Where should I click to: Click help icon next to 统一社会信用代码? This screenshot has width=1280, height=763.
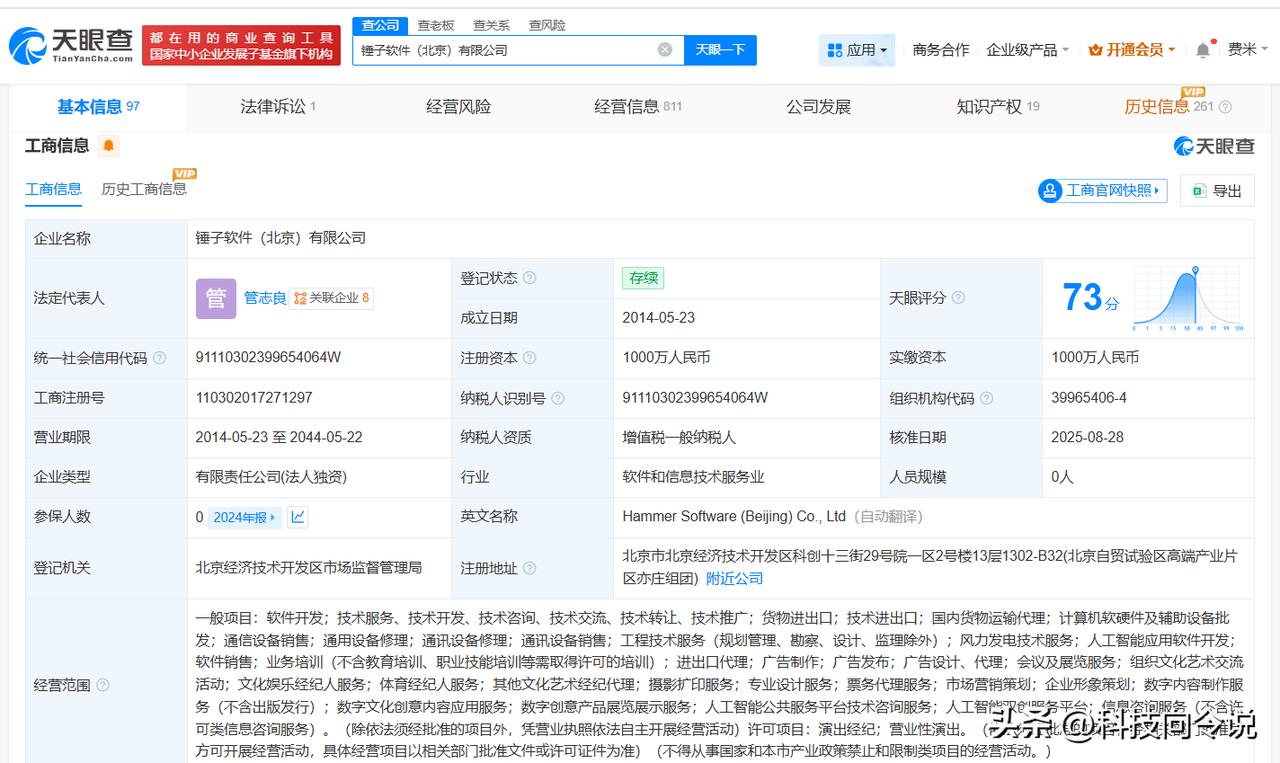coord(160,357)
